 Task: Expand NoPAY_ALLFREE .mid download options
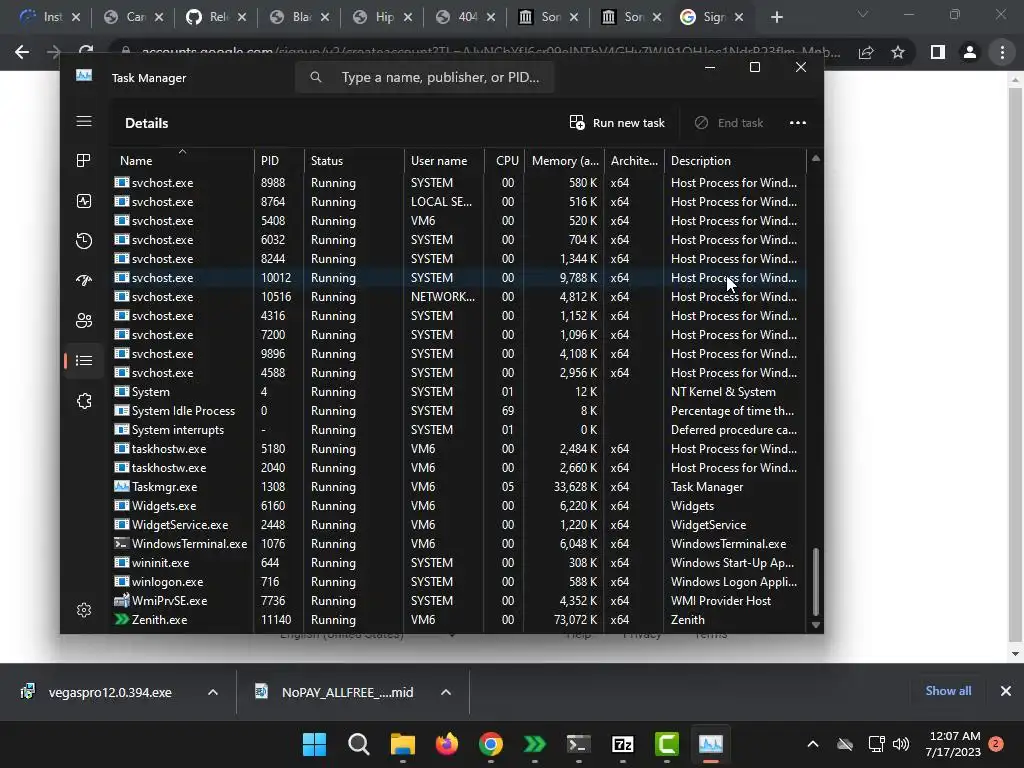click(446, 692)
